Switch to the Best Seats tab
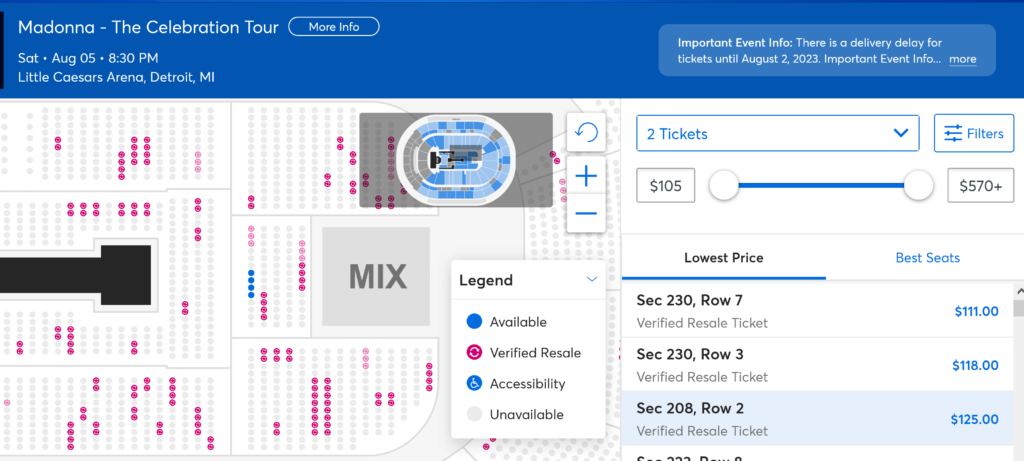This screenshot has width=1024, height=461. 927,258
